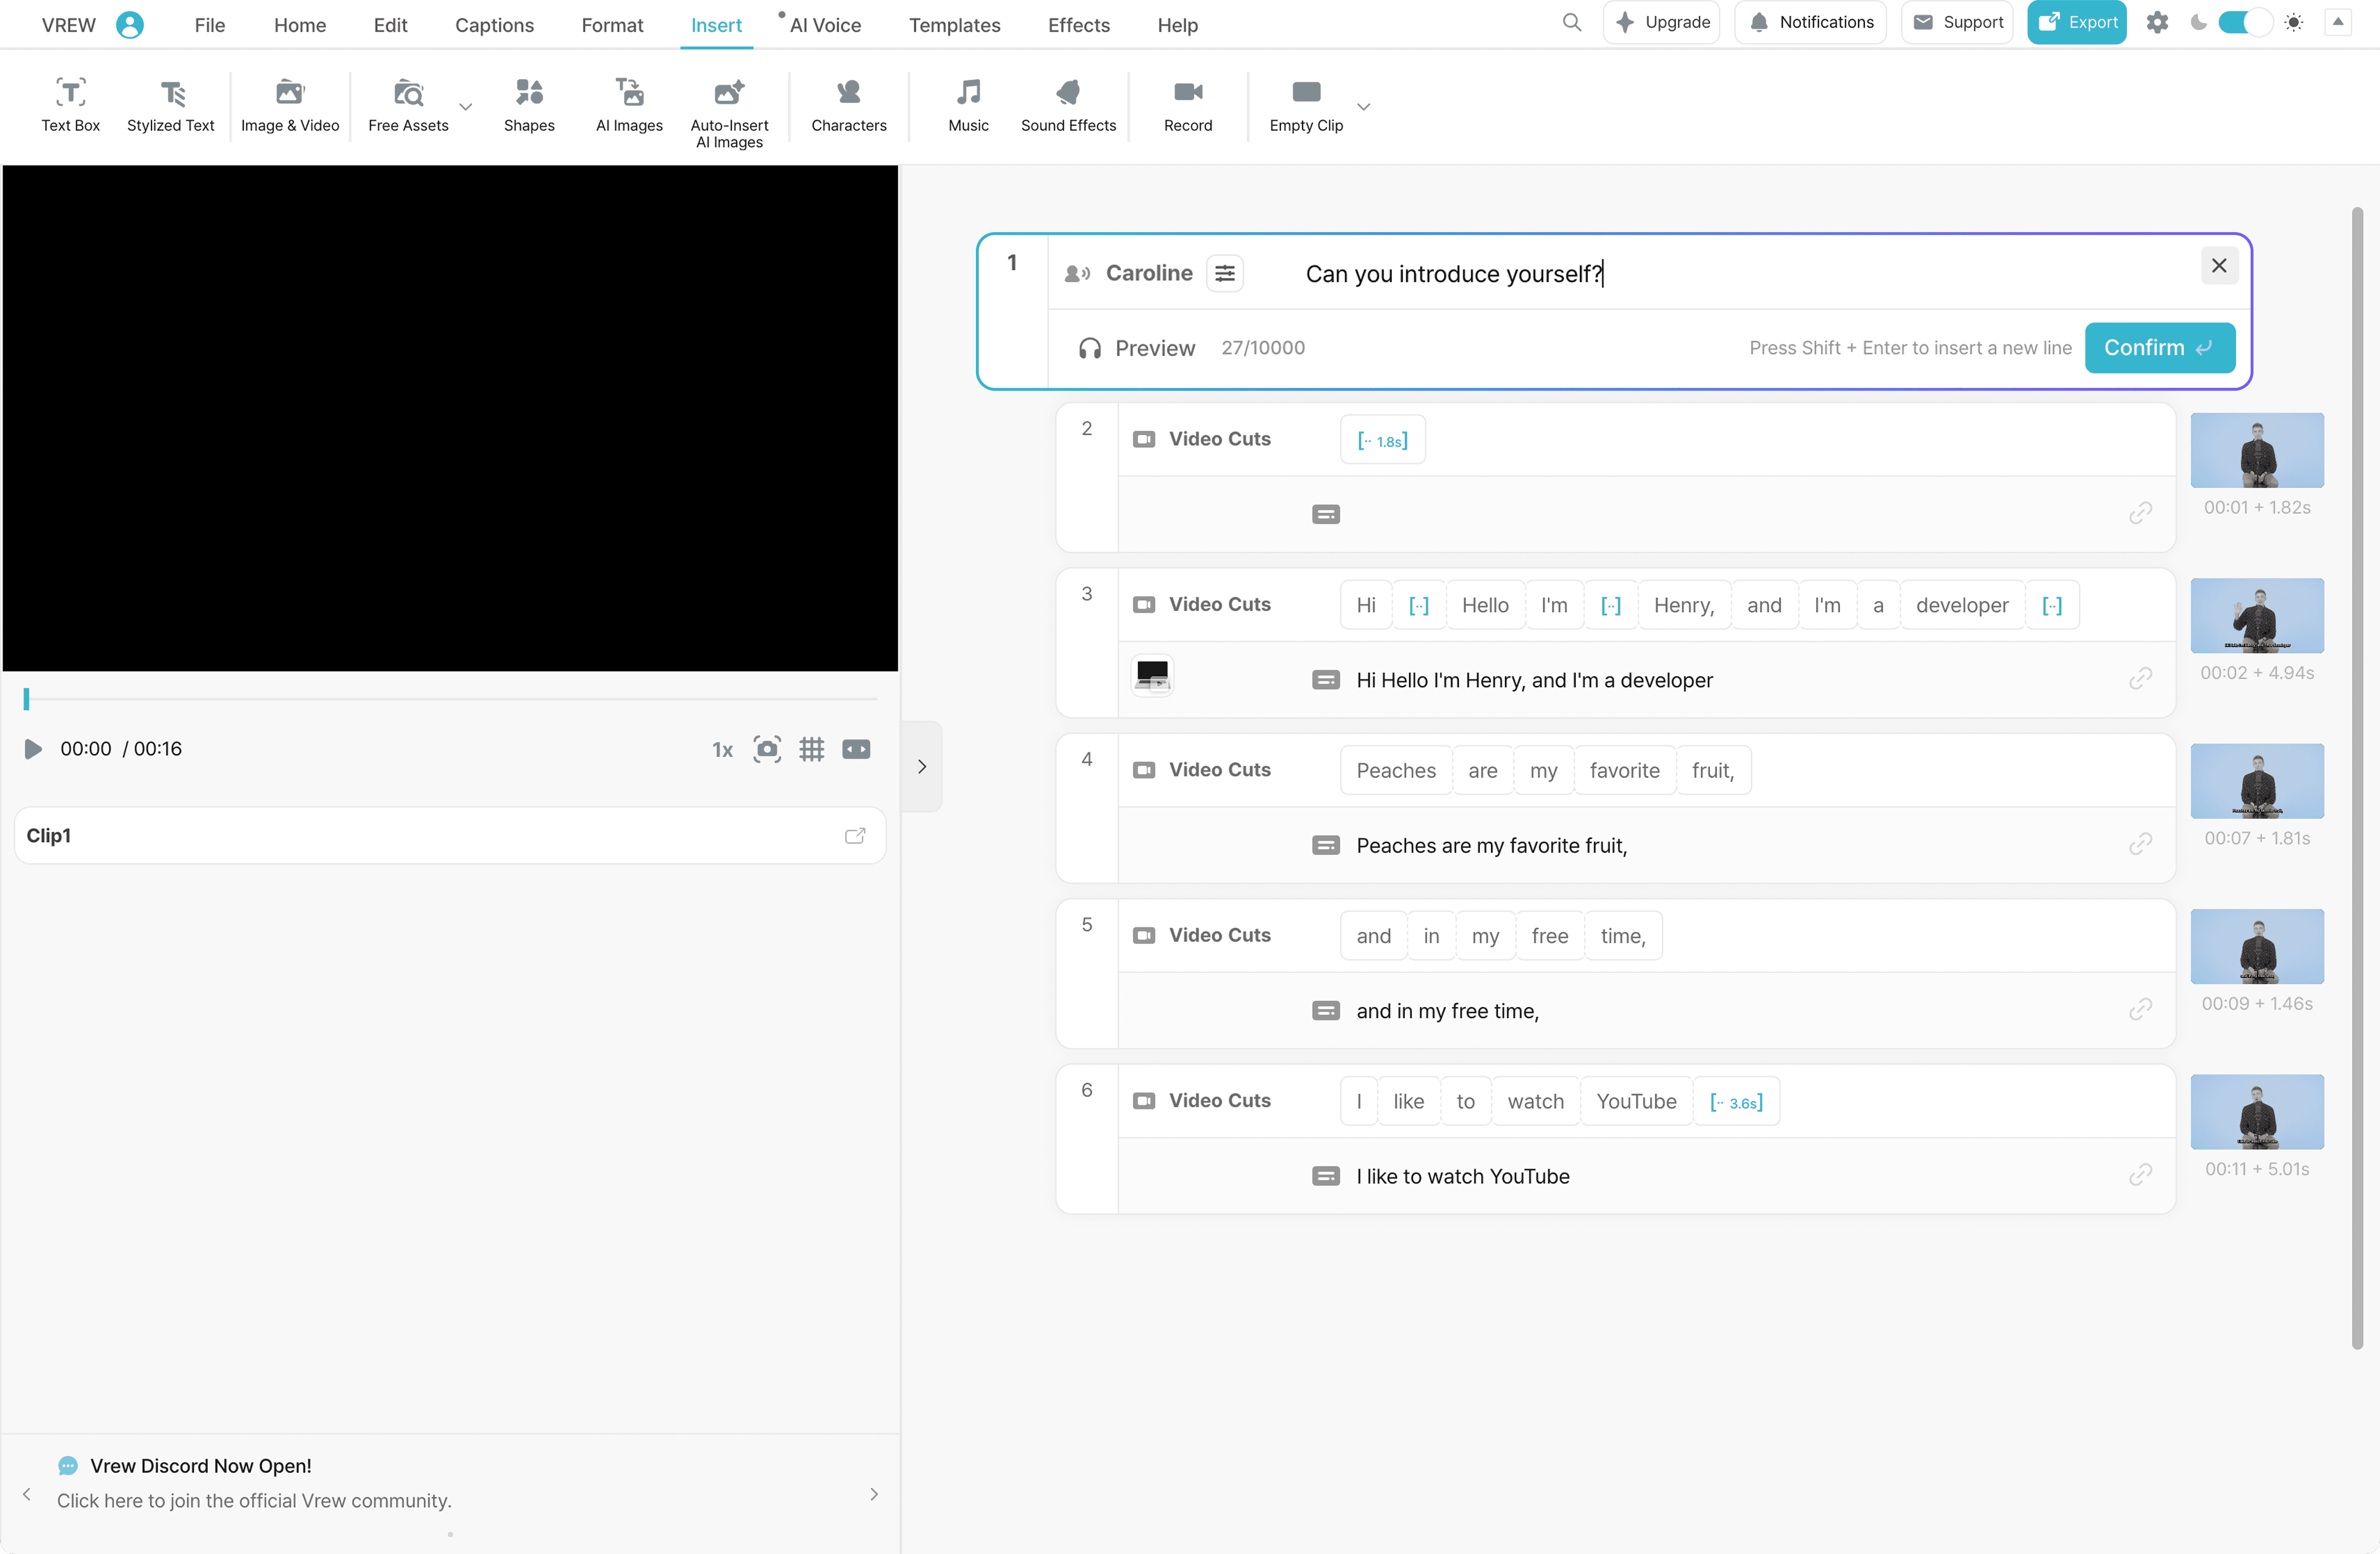Open the Captions menu
This screenshot has height=1554, width=2380.
coord(494,25)
